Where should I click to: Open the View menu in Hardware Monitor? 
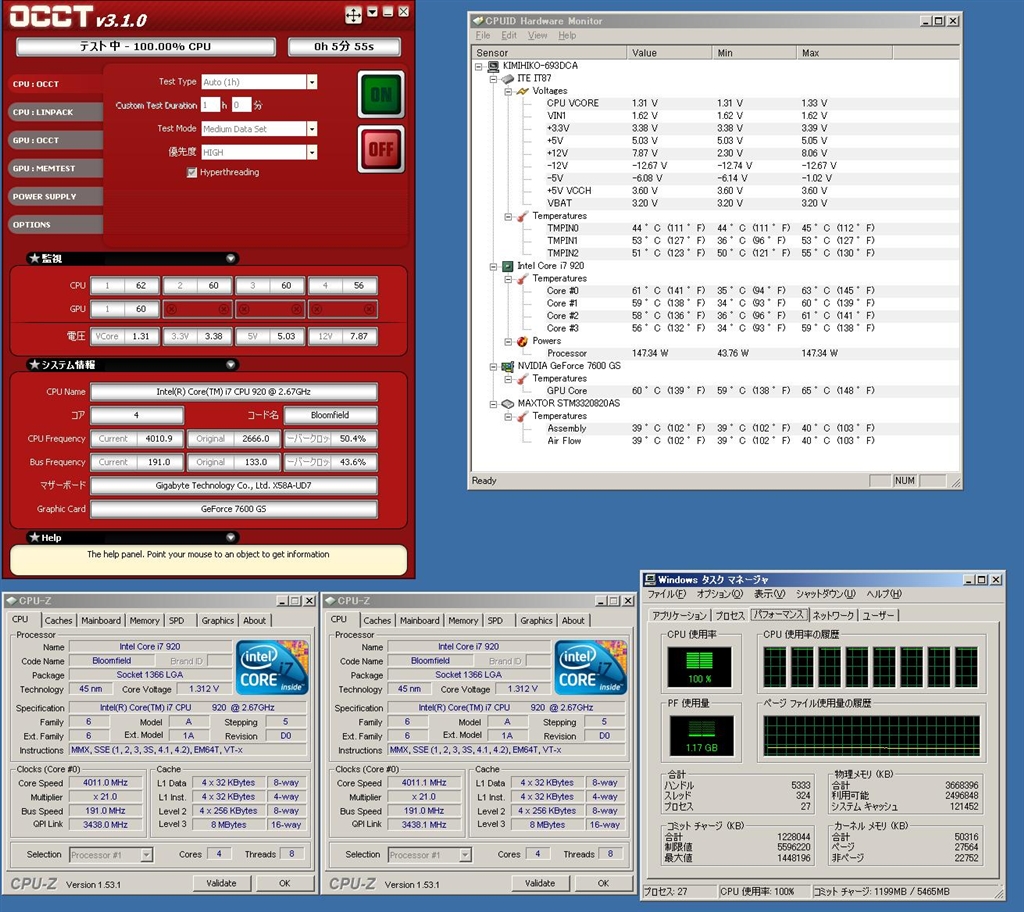pos(537,35)
